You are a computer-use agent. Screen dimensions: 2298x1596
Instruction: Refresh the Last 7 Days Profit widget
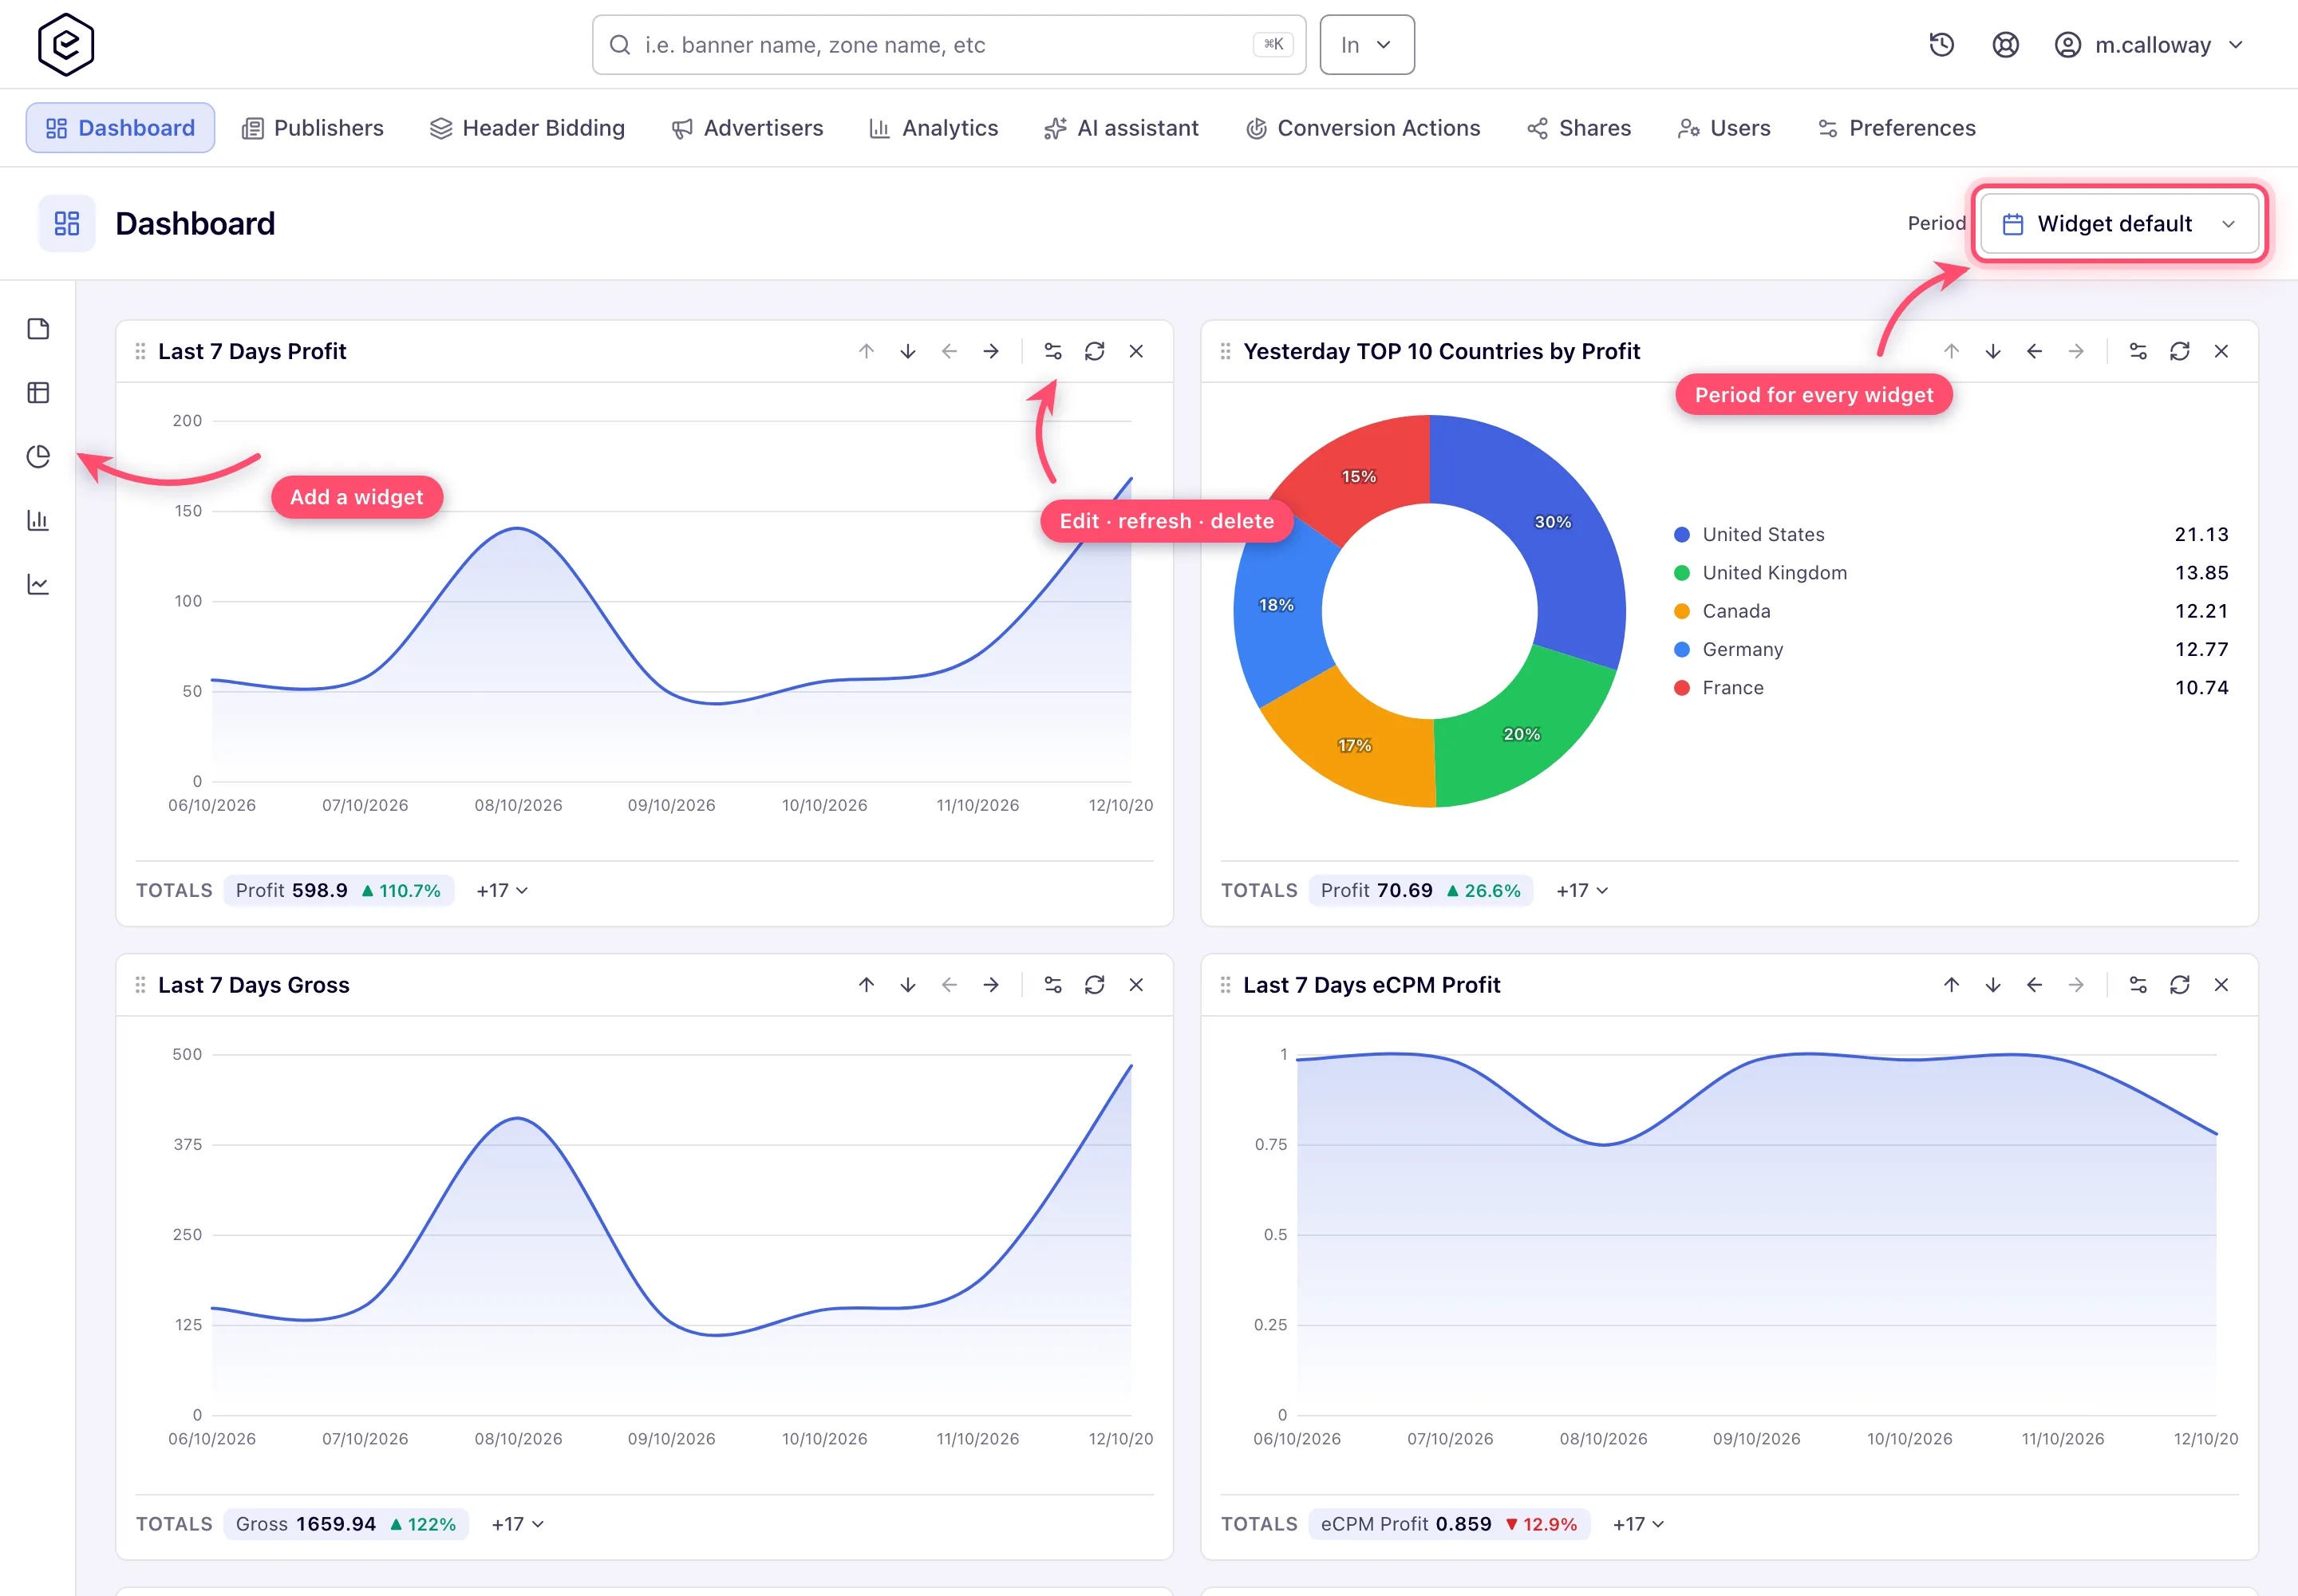(1095, 351)
